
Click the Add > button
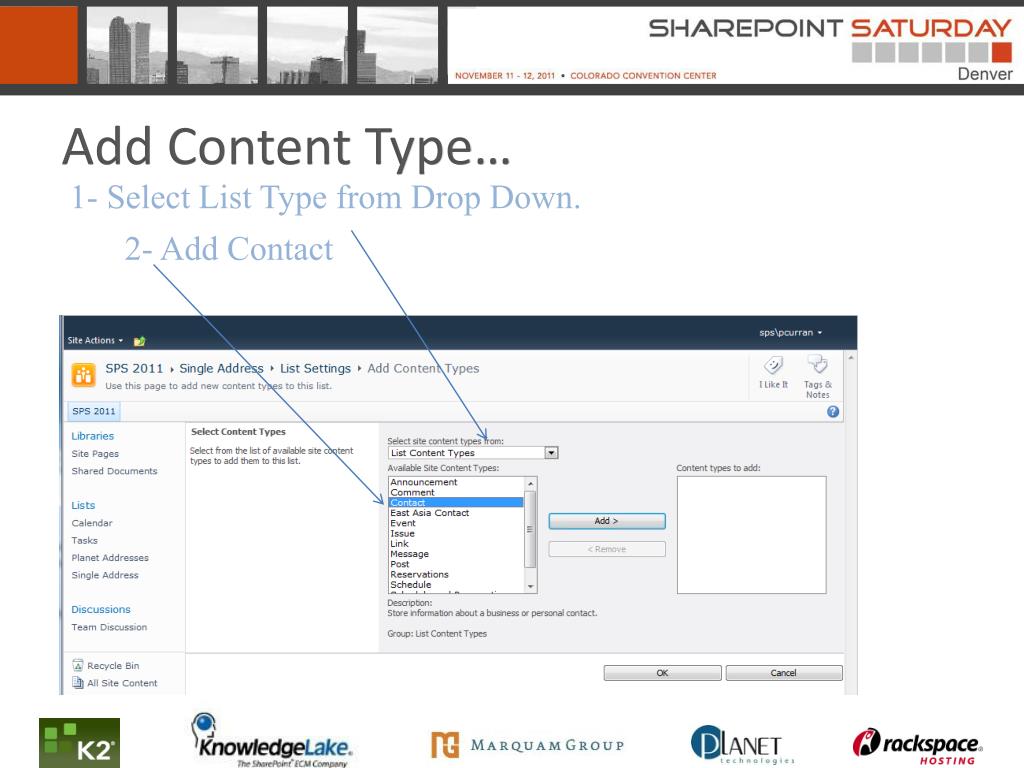point(607,520)
